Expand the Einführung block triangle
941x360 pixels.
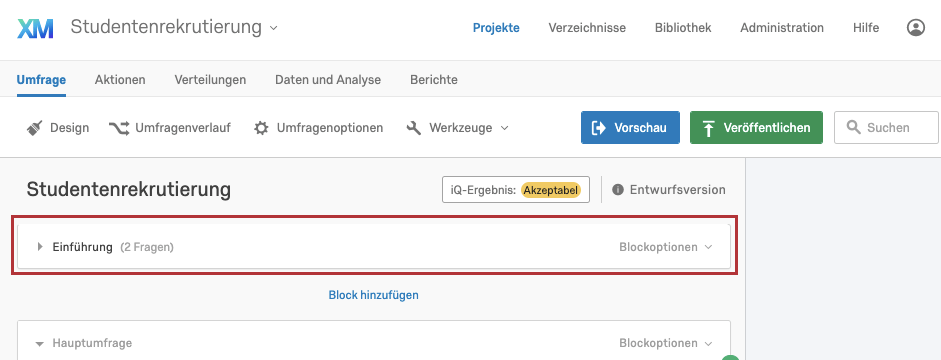[x=40, y=247]
